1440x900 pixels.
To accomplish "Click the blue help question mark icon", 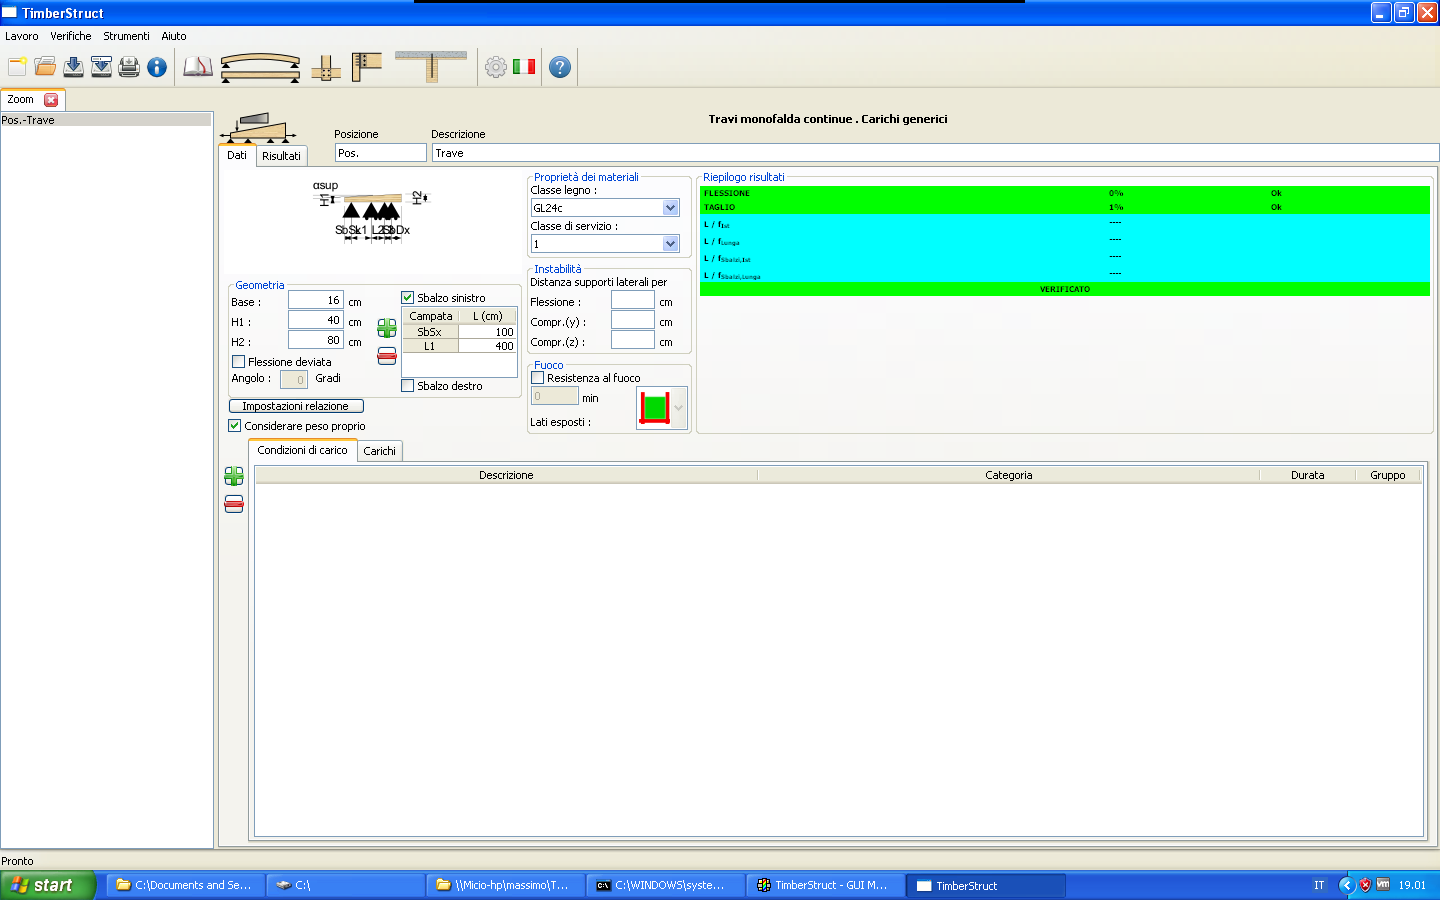I will click(x=560, y=67).
